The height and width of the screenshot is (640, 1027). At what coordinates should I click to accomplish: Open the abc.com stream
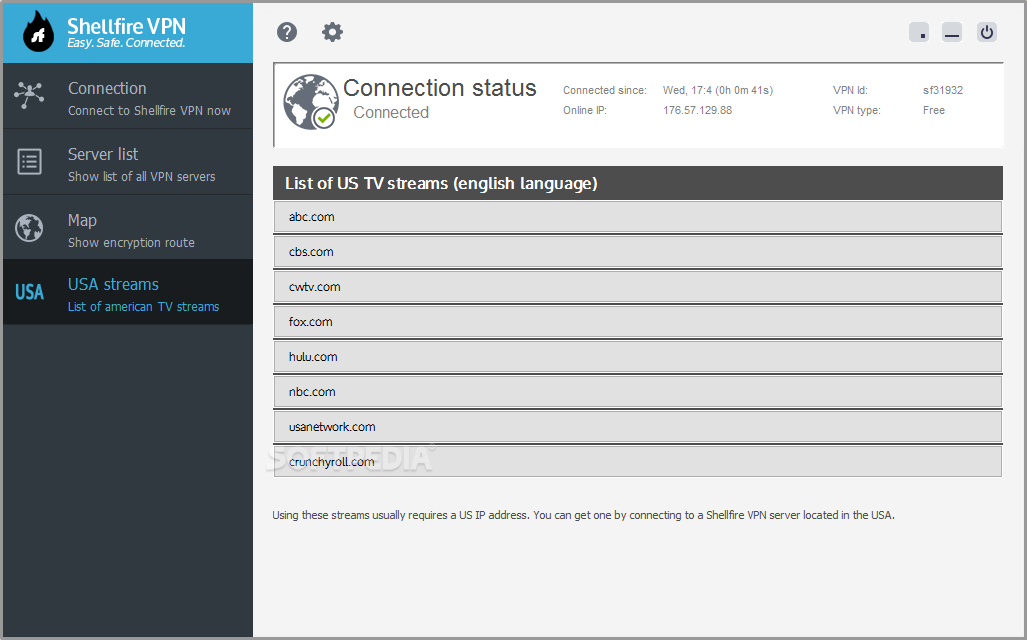click(x=637, y=217)
